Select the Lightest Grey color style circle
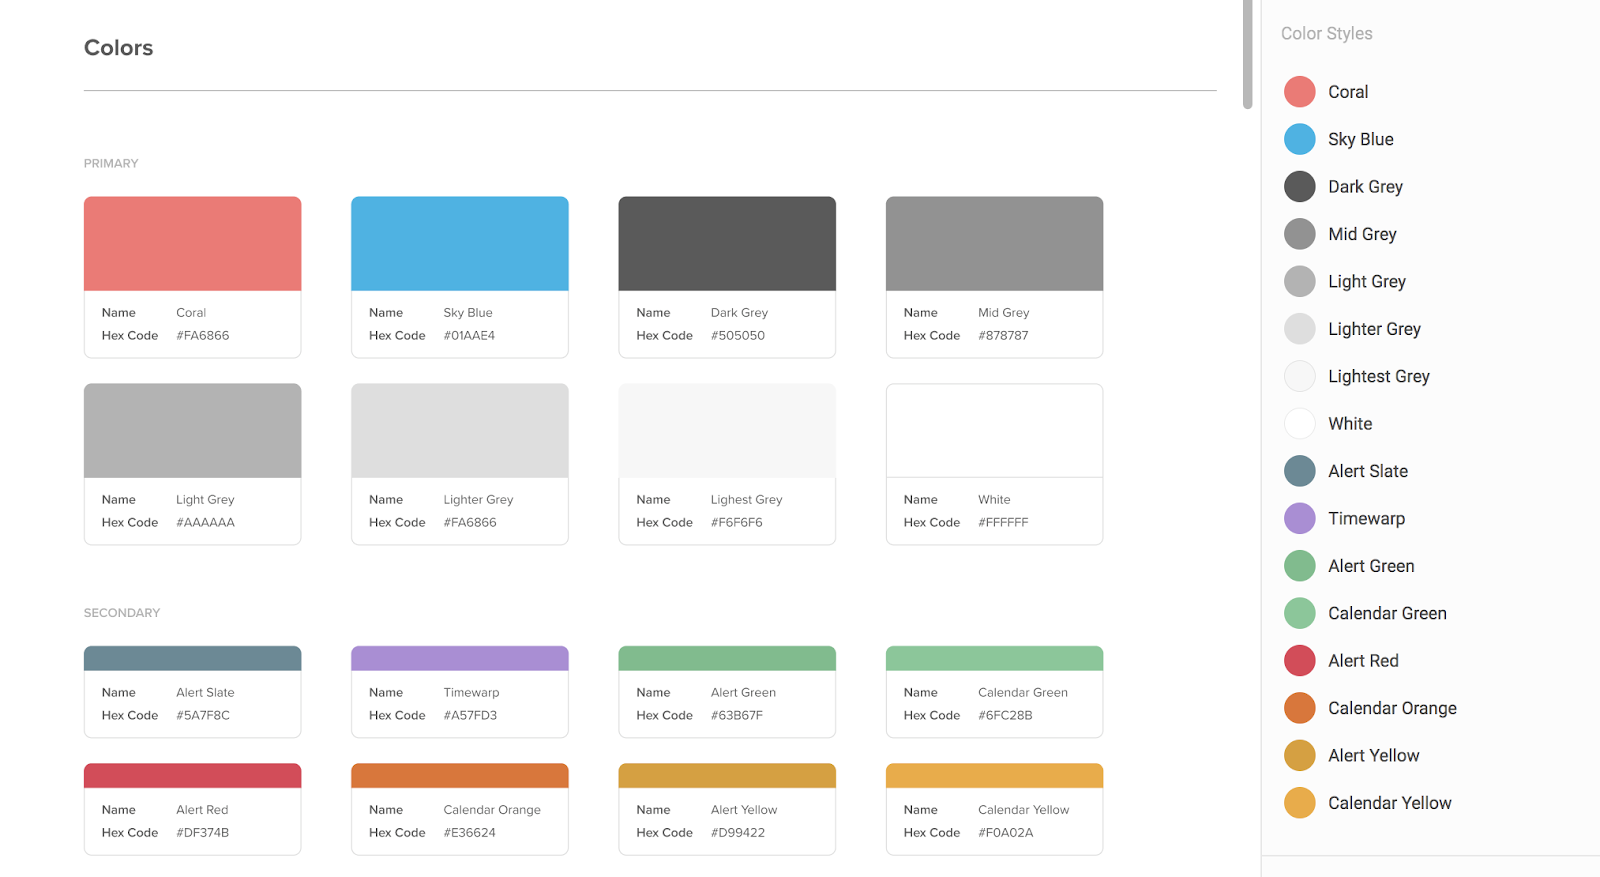 pyautogui.click(x=1299, y=376)
